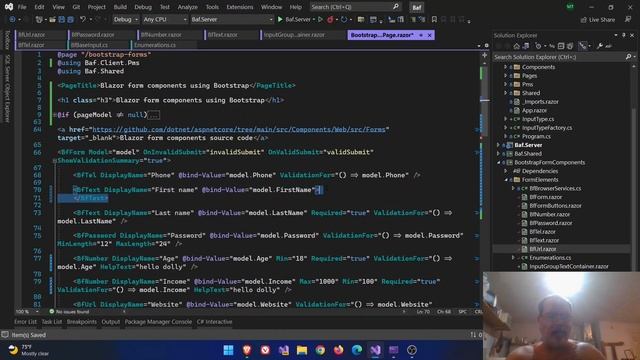Viewport: 640px width, 360px height.
Task: Open the Git menu
Action: pyautogui.click(x=76, y=7)
